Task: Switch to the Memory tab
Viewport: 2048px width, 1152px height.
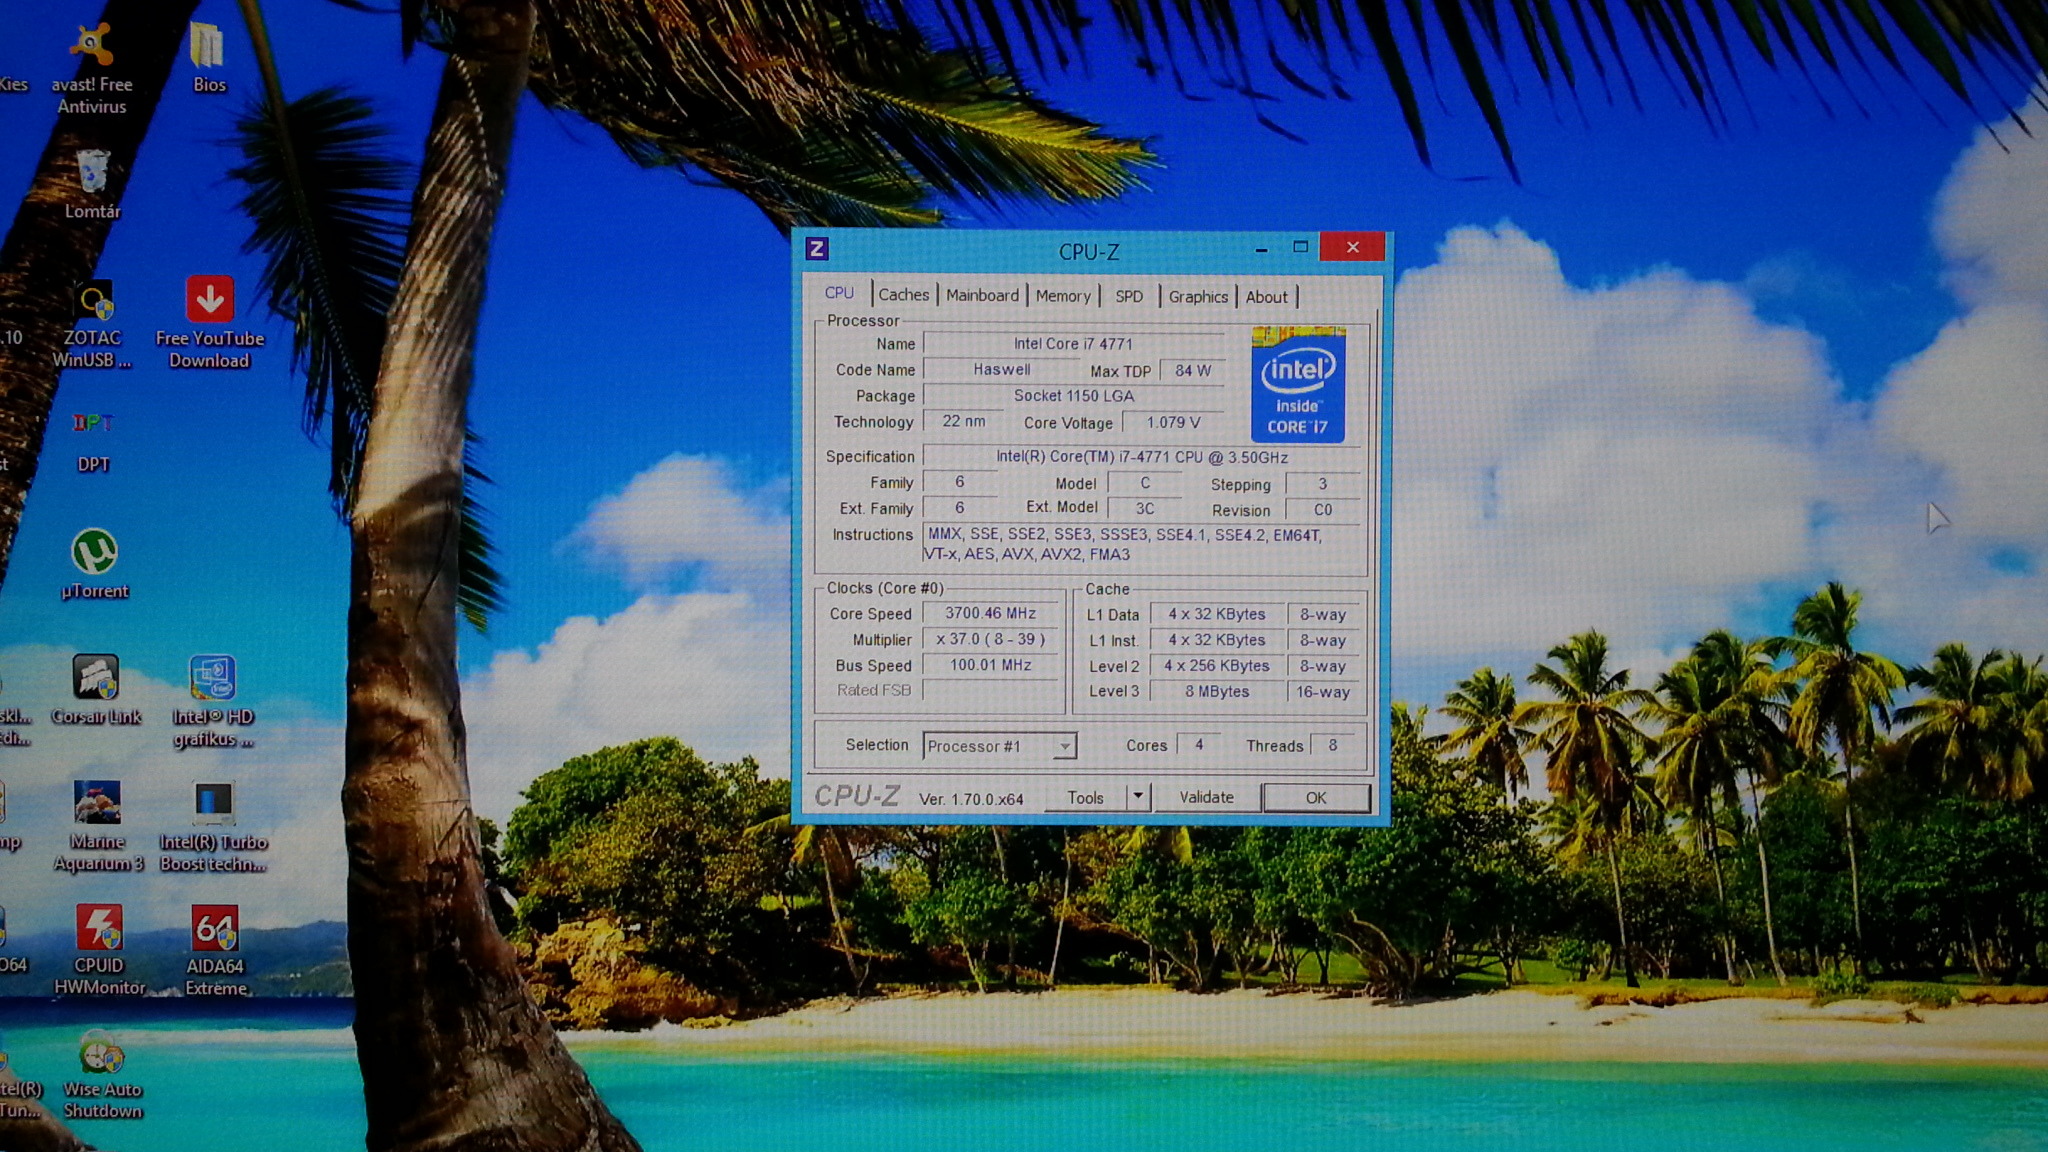Action: [1063, 296]
